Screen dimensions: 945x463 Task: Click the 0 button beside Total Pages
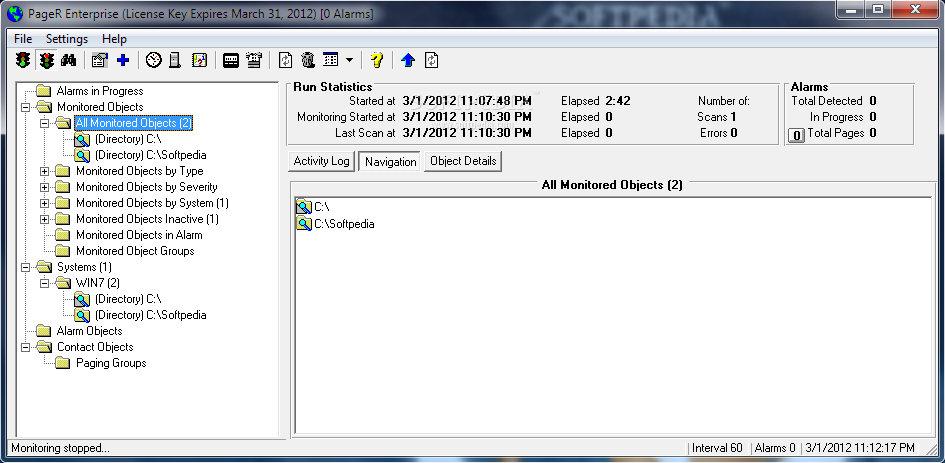click(796, 136)
